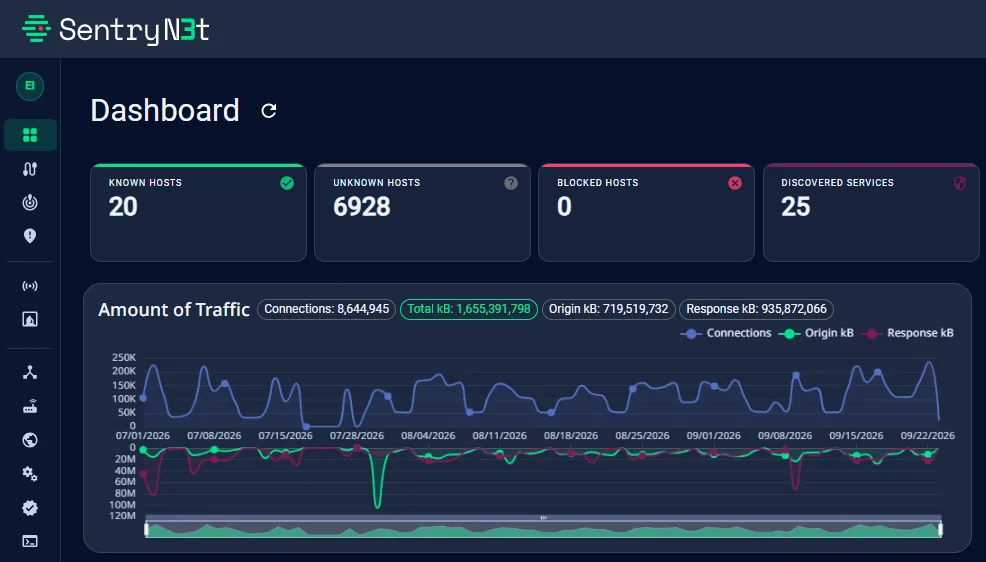Image resolution: width=986 pixels, height=562 pixels.
Task: Open the alert location pin sidebar icon
Action: [x=30, y=236]
